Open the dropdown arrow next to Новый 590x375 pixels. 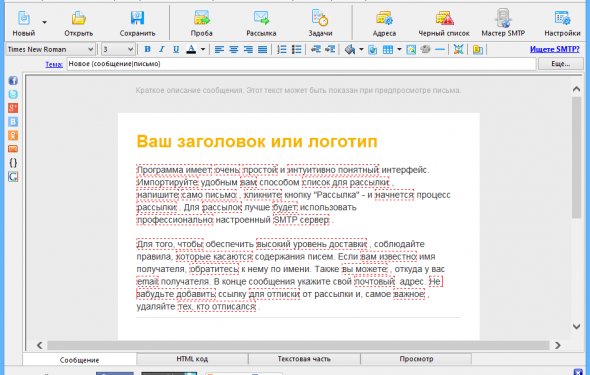pyautogui.click(x=44, y=23)
